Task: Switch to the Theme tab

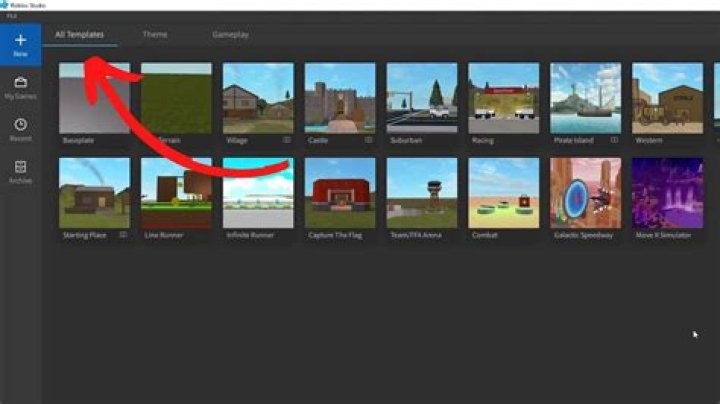Action: tap(155, 35)
